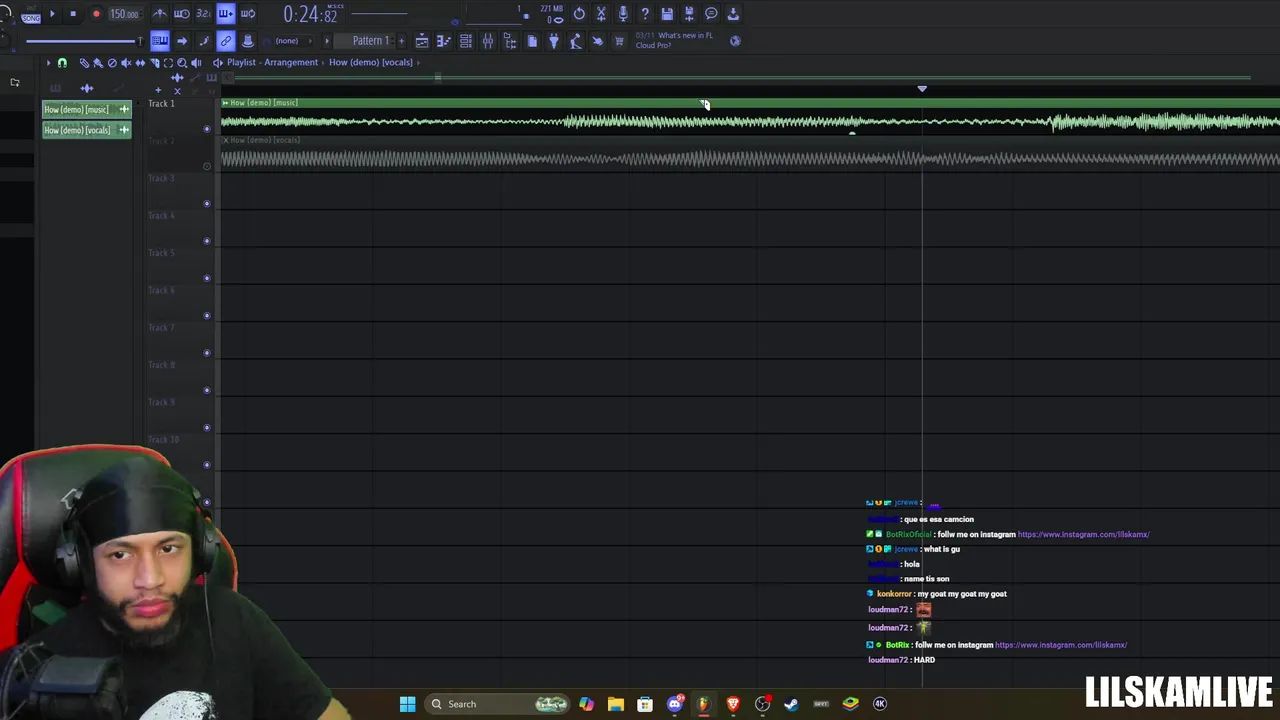Toggle the link/multilink controllers icon
Viewport: 1280px width, 720px height.
coord(226,41)
